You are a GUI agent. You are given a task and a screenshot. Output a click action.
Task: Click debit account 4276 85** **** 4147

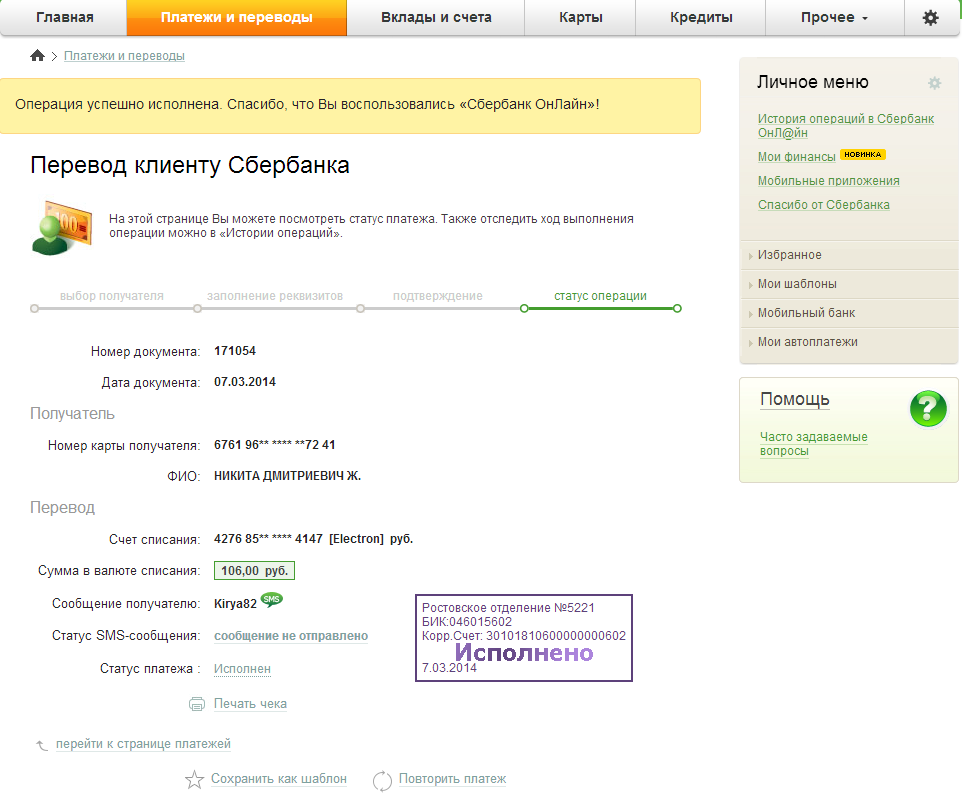[x=268, y=539]
